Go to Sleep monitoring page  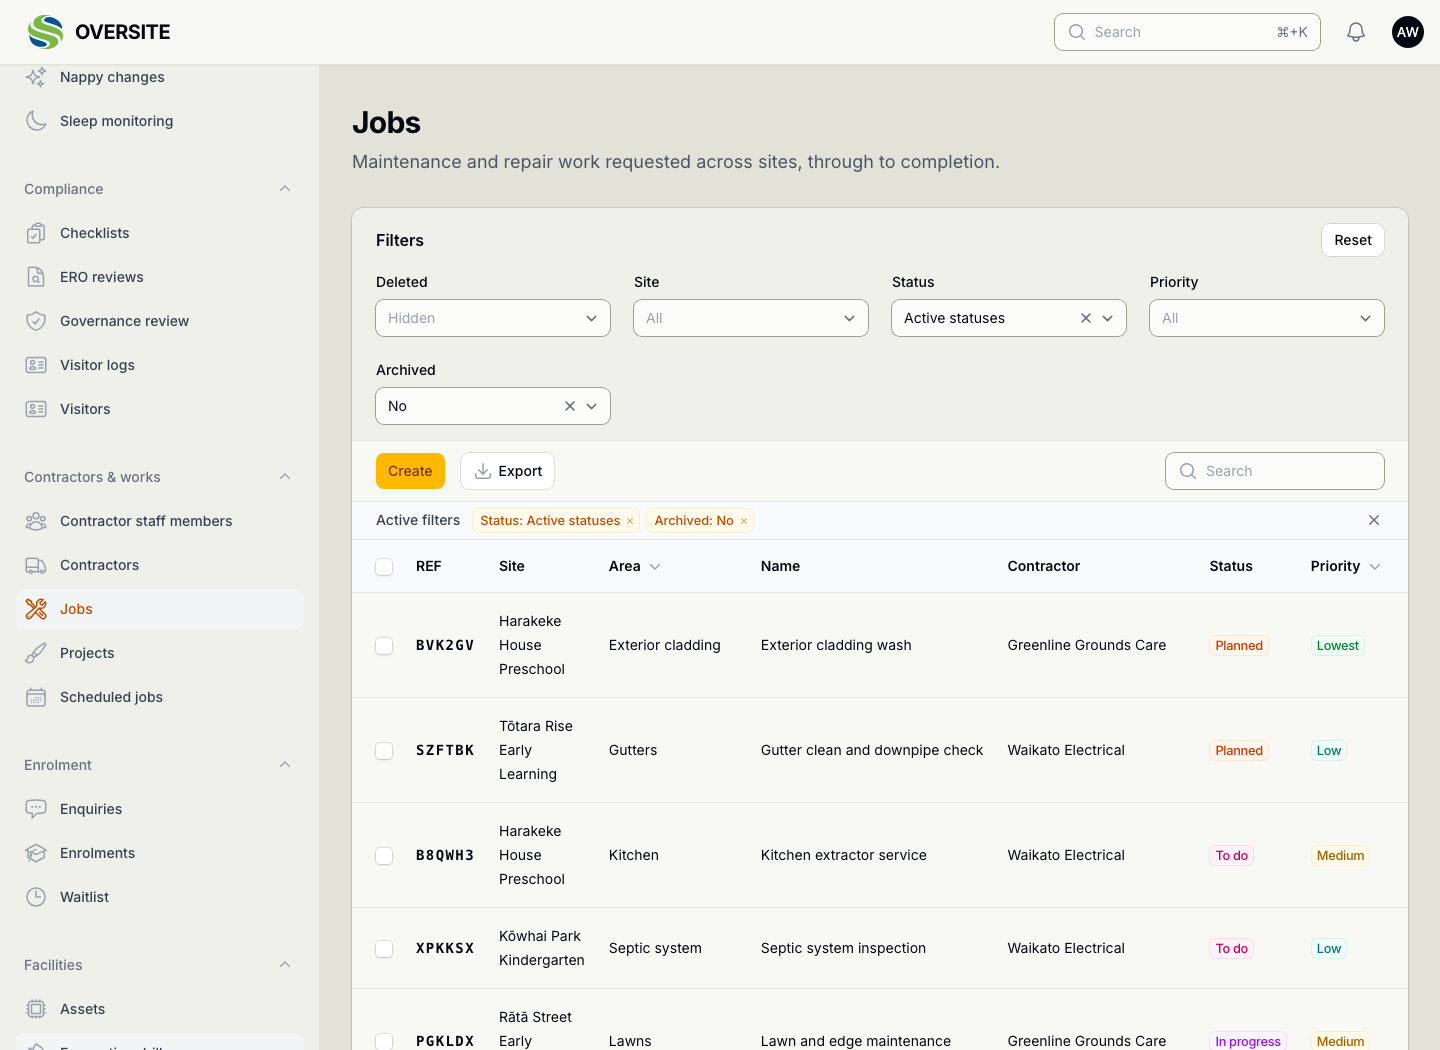click(x=159, y=121)
